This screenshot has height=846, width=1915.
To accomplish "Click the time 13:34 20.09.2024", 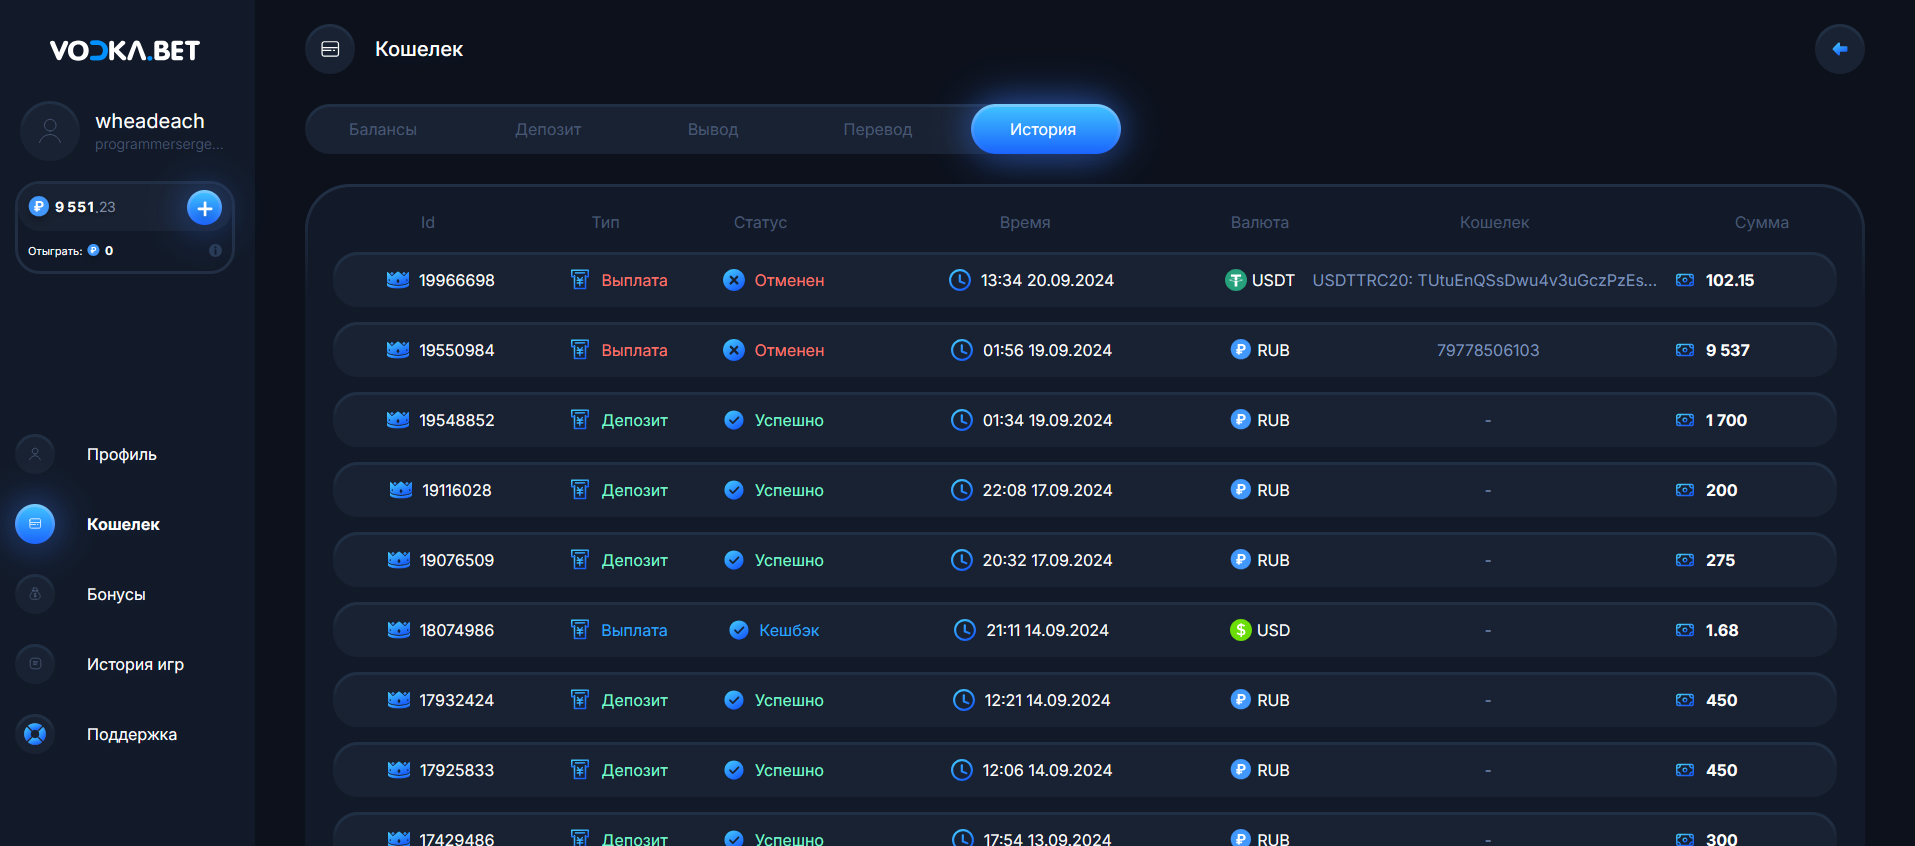I will point(1047,280).
